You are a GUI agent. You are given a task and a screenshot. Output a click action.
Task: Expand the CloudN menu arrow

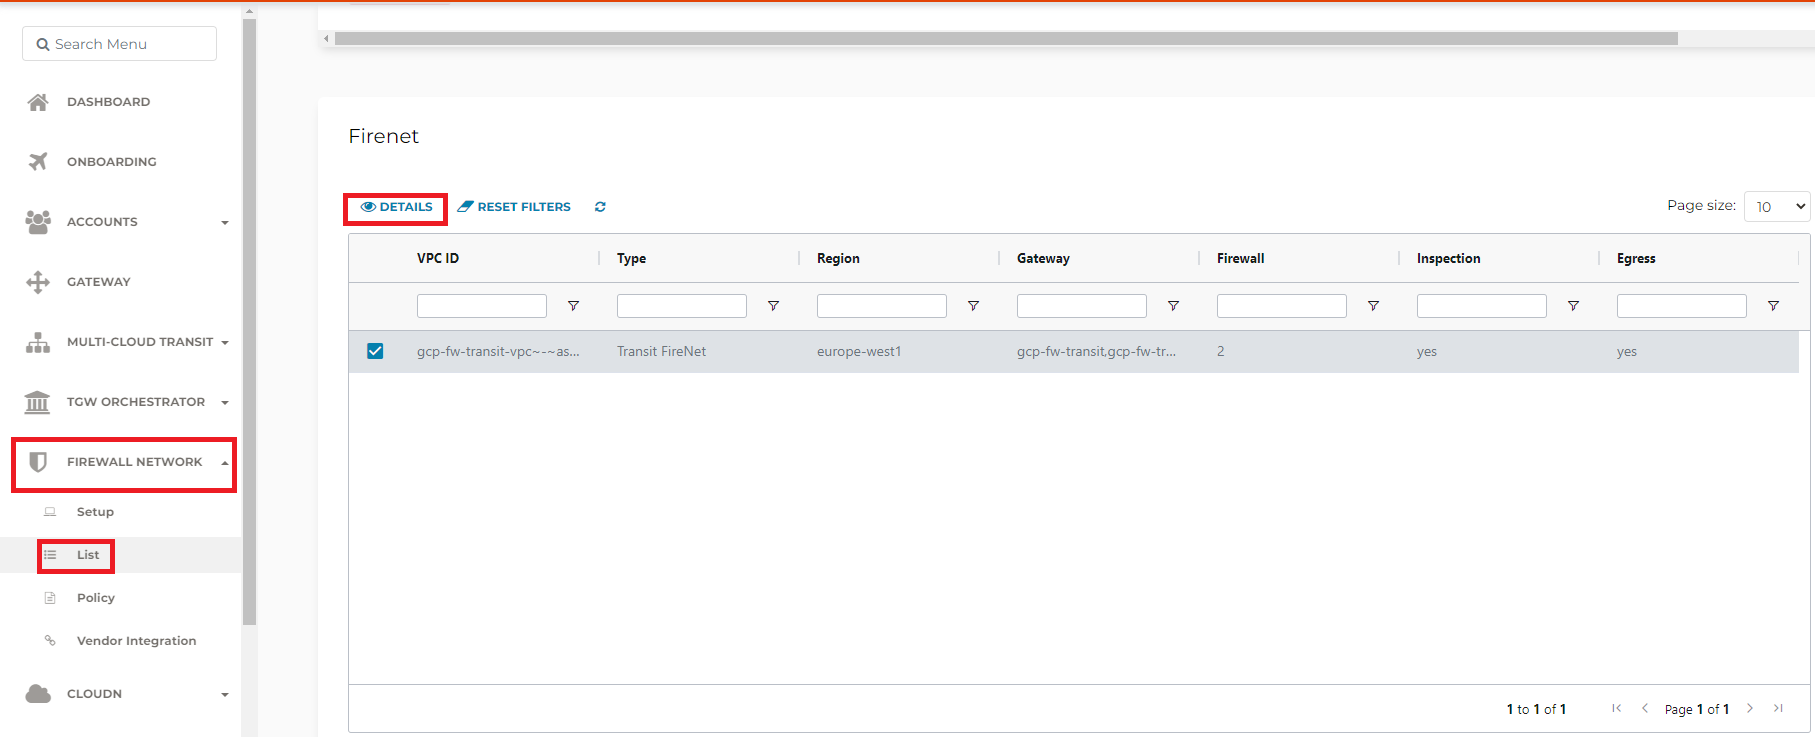225,695
